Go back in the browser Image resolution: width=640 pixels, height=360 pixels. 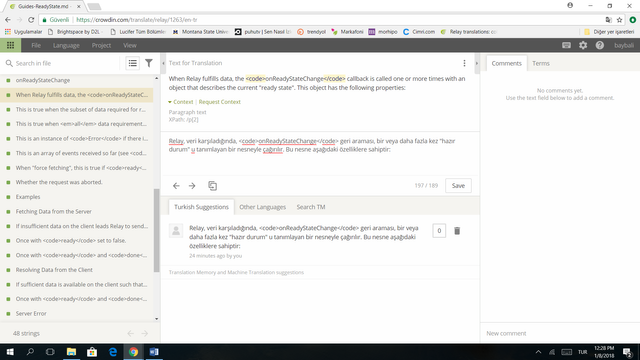(8, 20)
